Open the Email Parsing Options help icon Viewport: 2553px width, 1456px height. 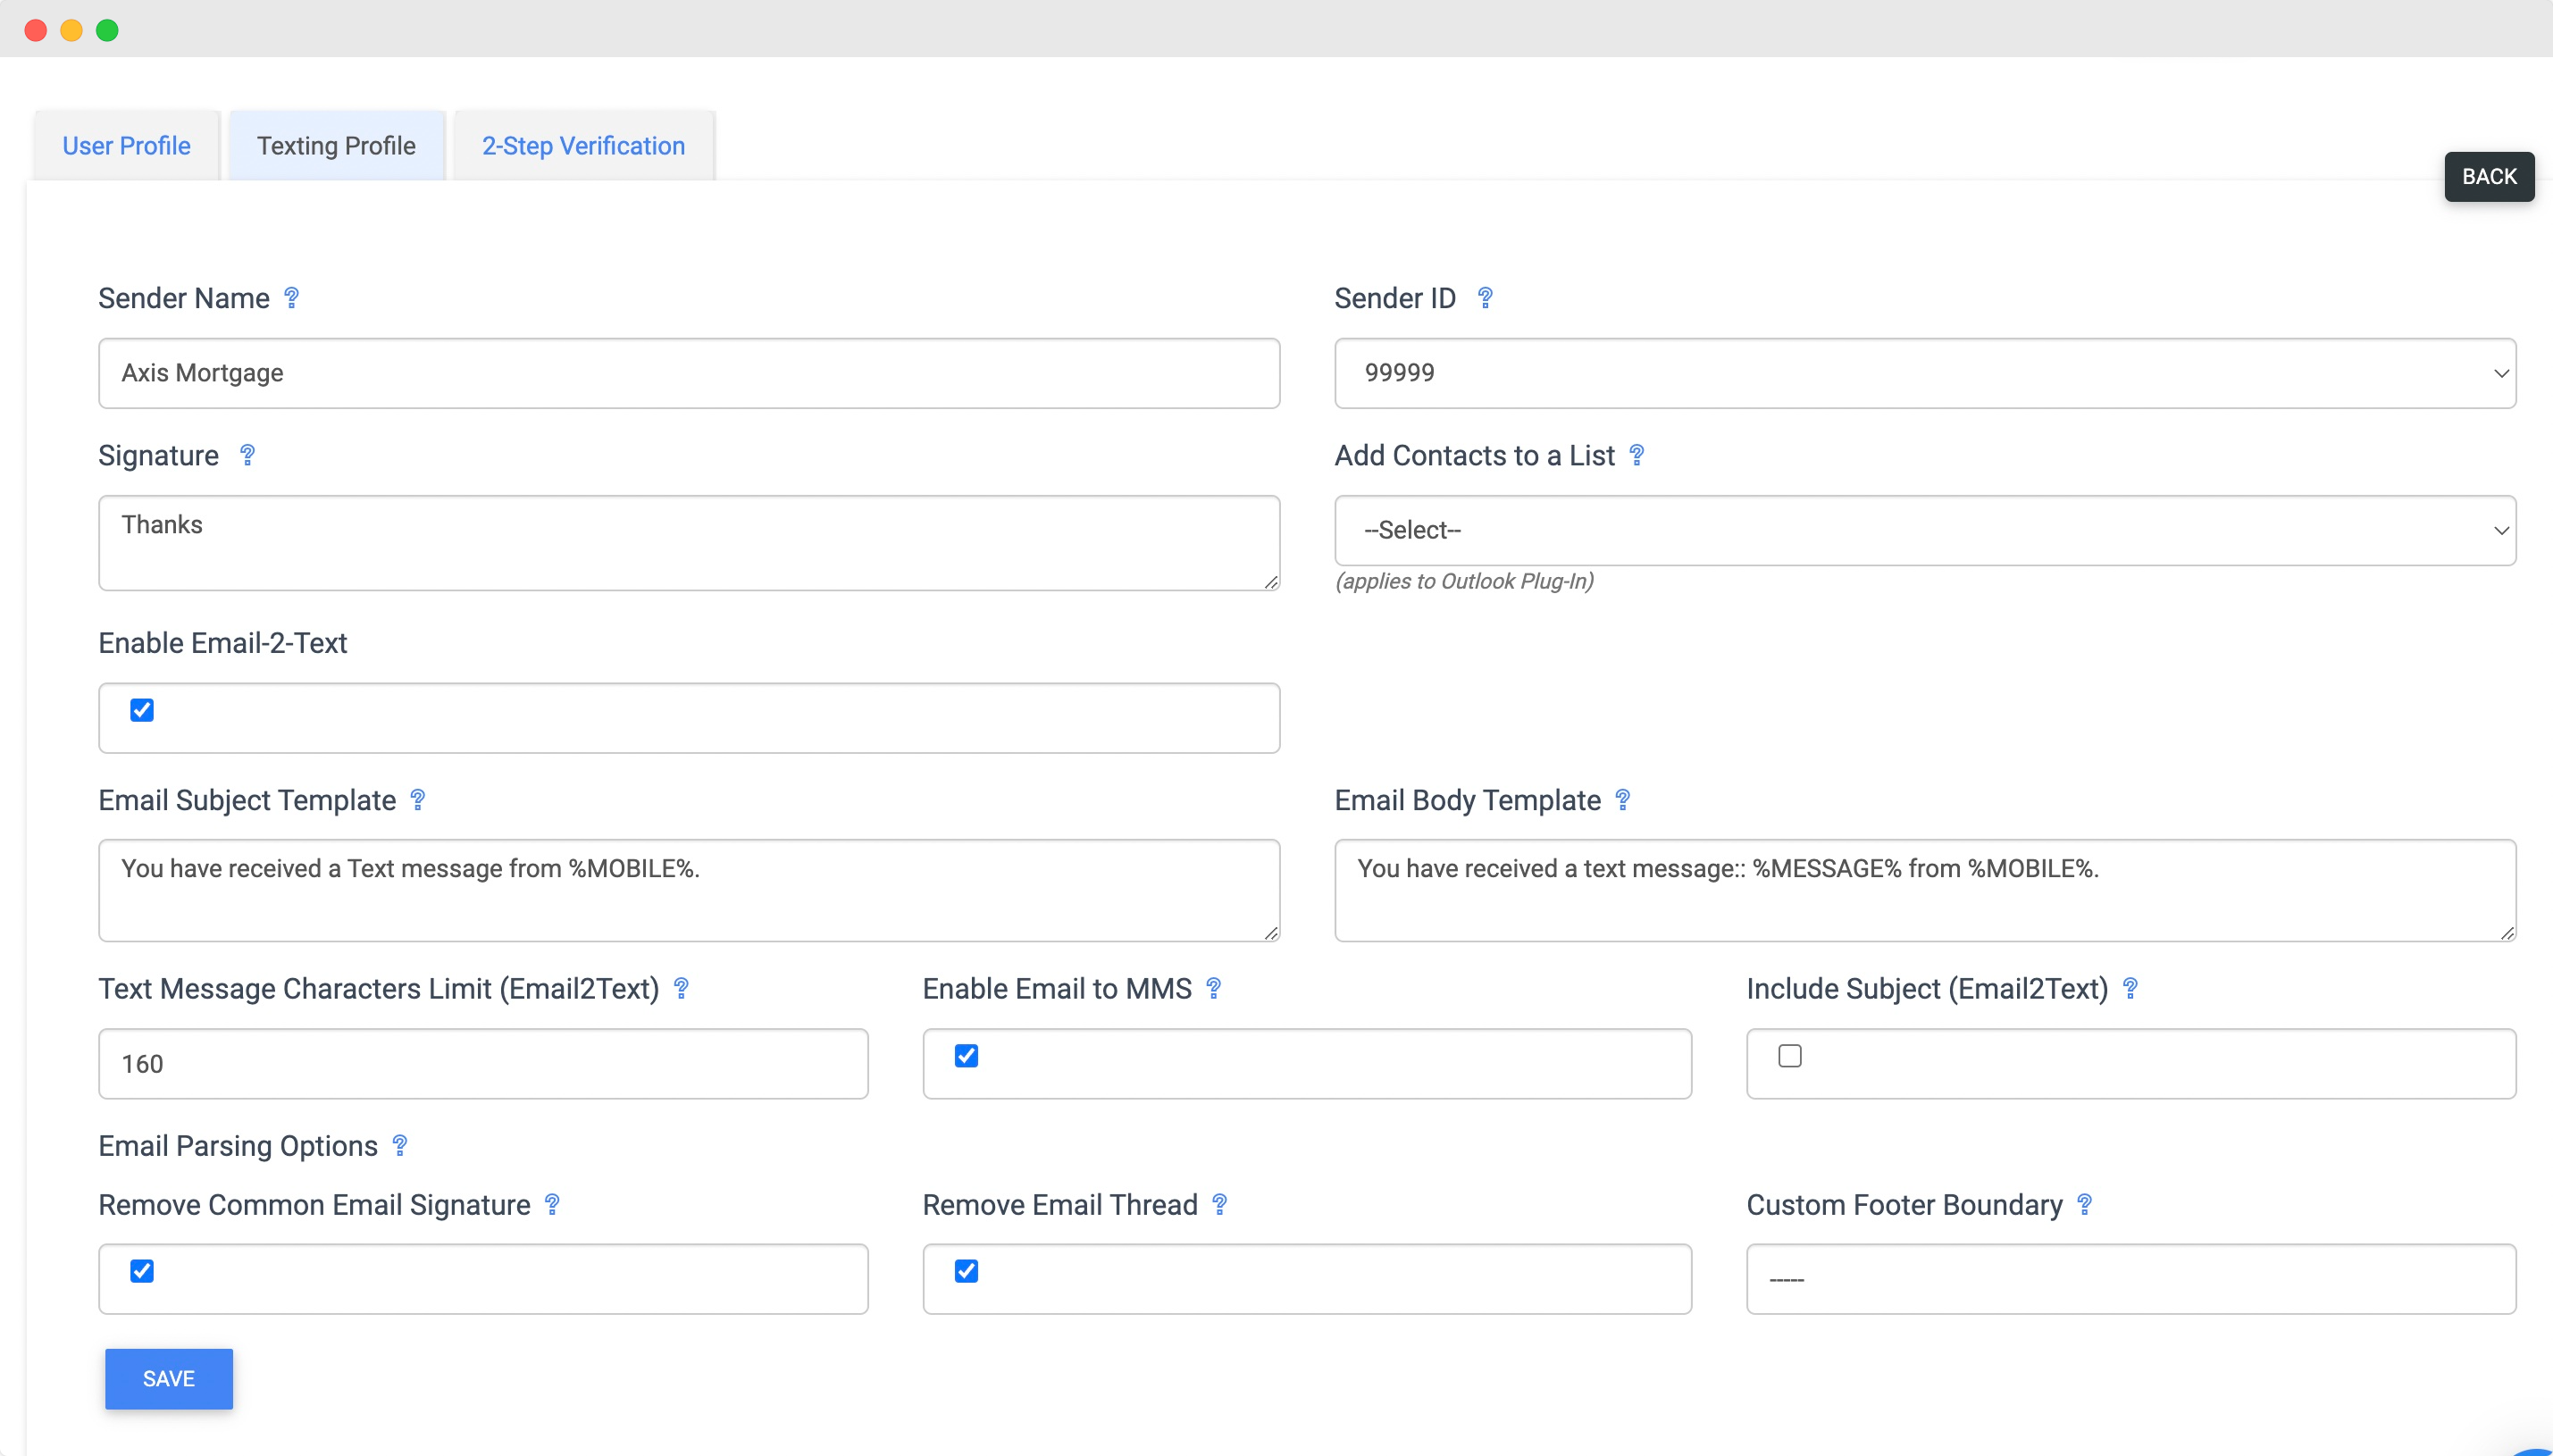[x=400, y=1145]
